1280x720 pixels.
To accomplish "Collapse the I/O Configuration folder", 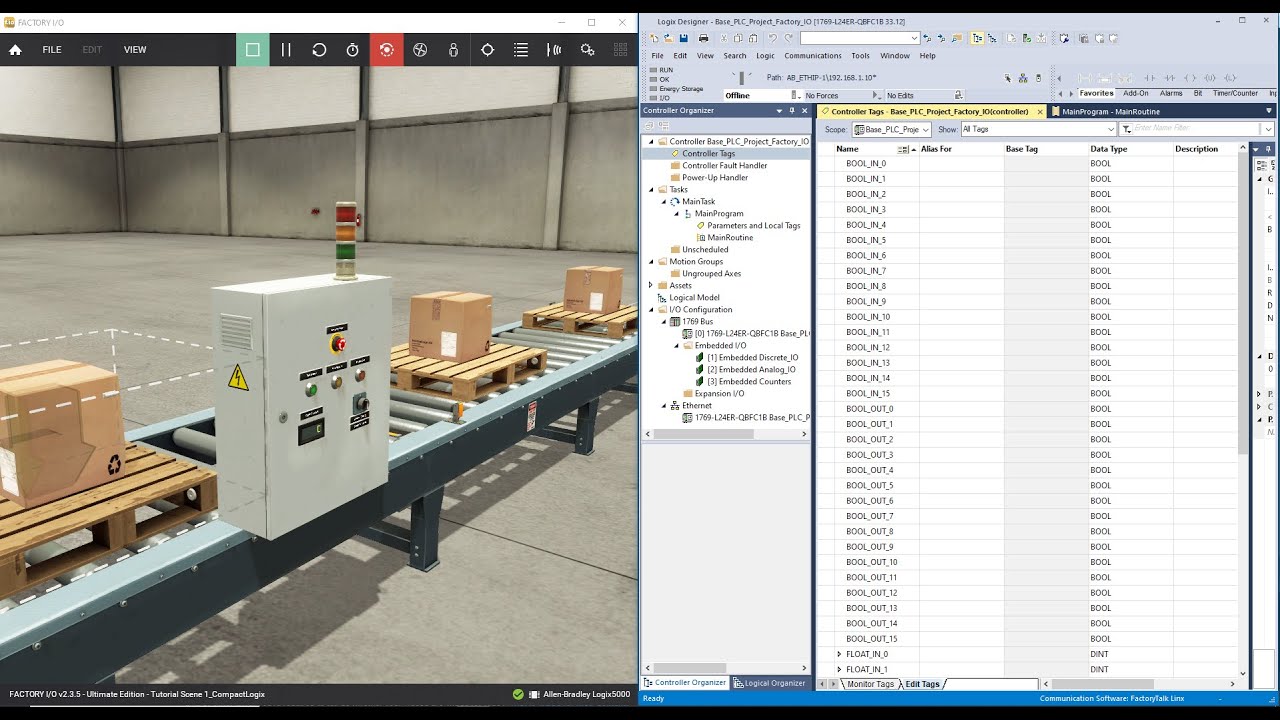I will (x=651, y=310).
